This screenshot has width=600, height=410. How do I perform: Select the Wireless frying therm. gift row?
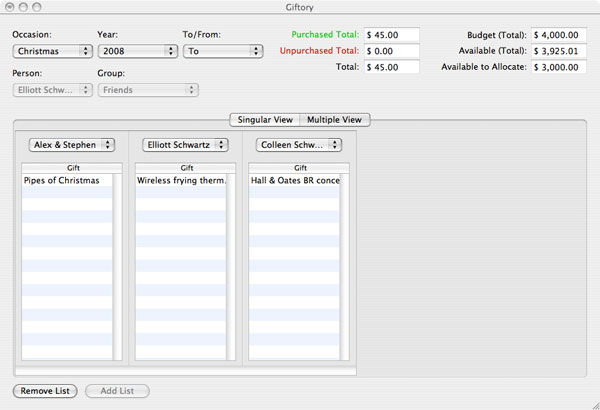[x=180, y=181]
